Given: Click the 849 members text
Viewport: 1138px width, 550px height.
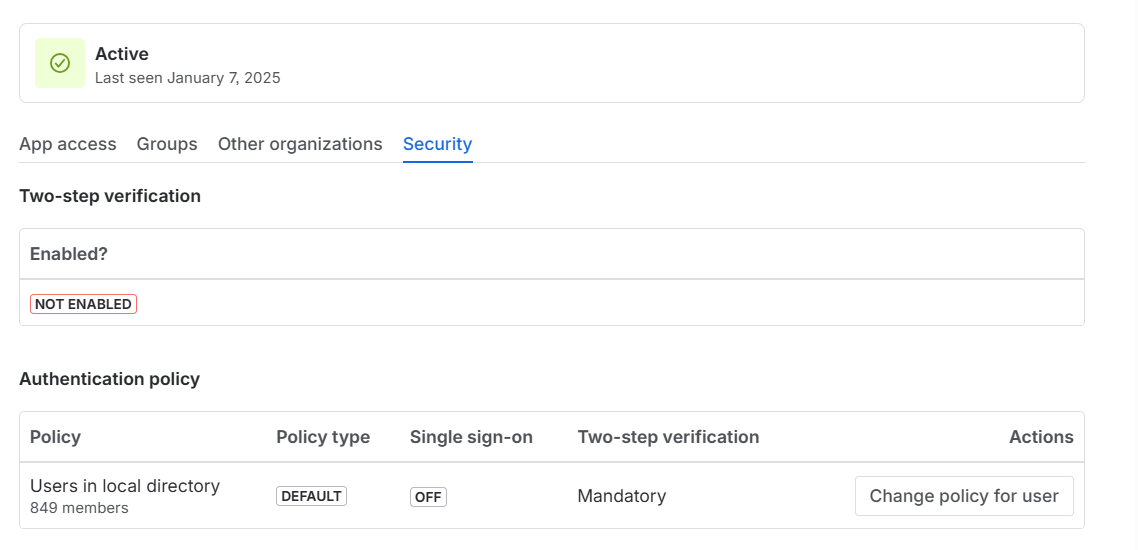Looking at the screenshot, I should 79,508.
